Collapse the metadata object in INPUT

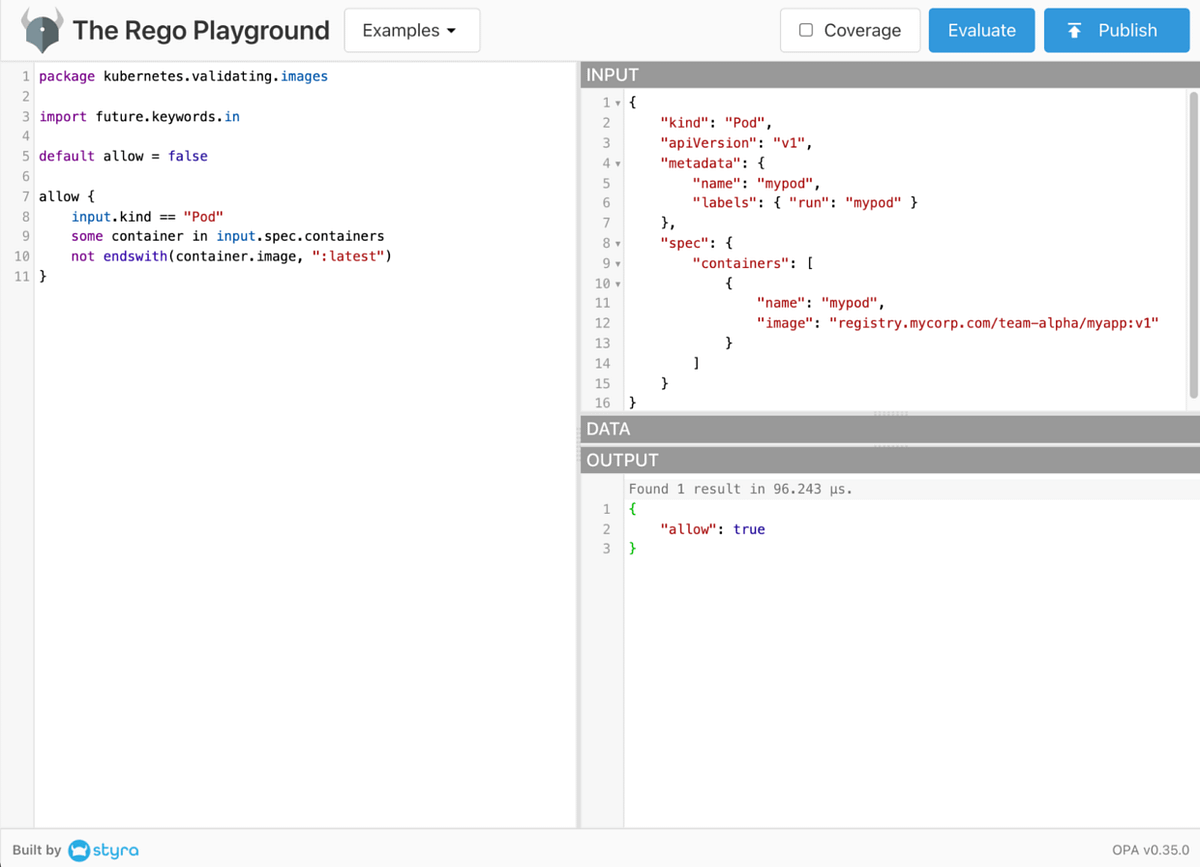pos(618,162)
